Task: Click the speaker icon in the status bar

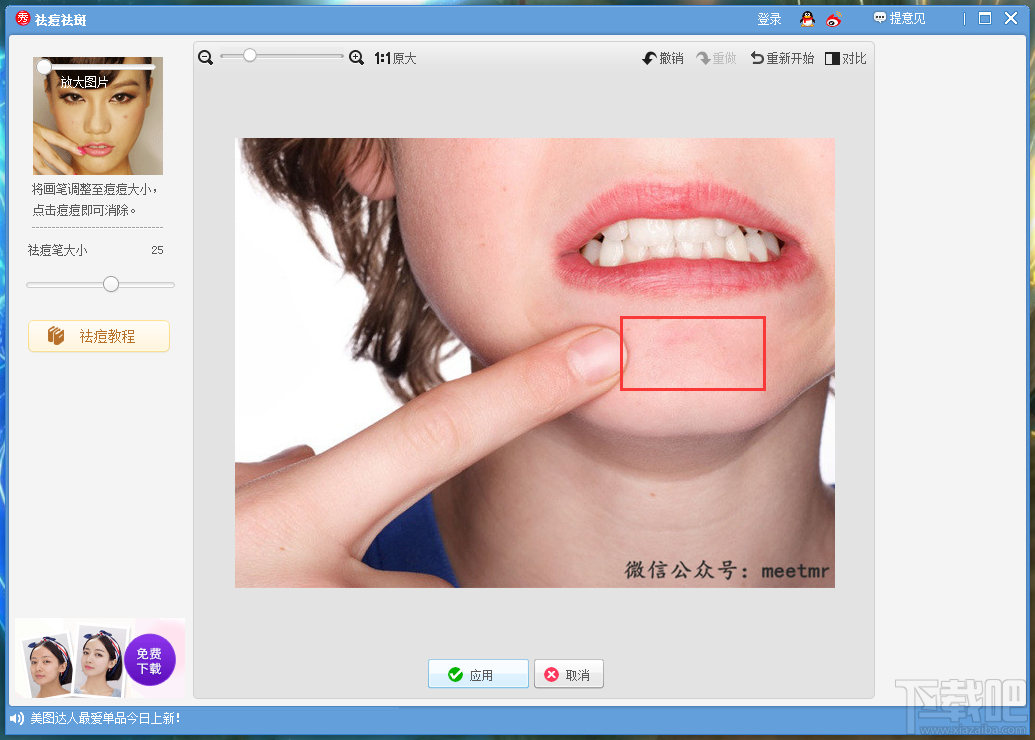Action: pos(17,718)
